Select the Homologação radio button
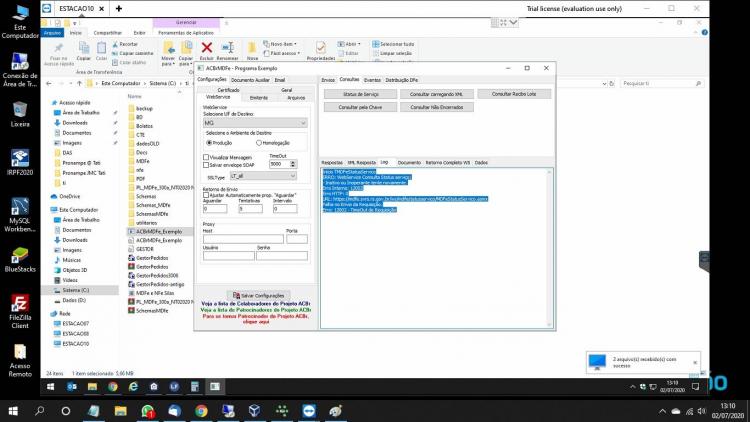 click(x=259, y=143)
